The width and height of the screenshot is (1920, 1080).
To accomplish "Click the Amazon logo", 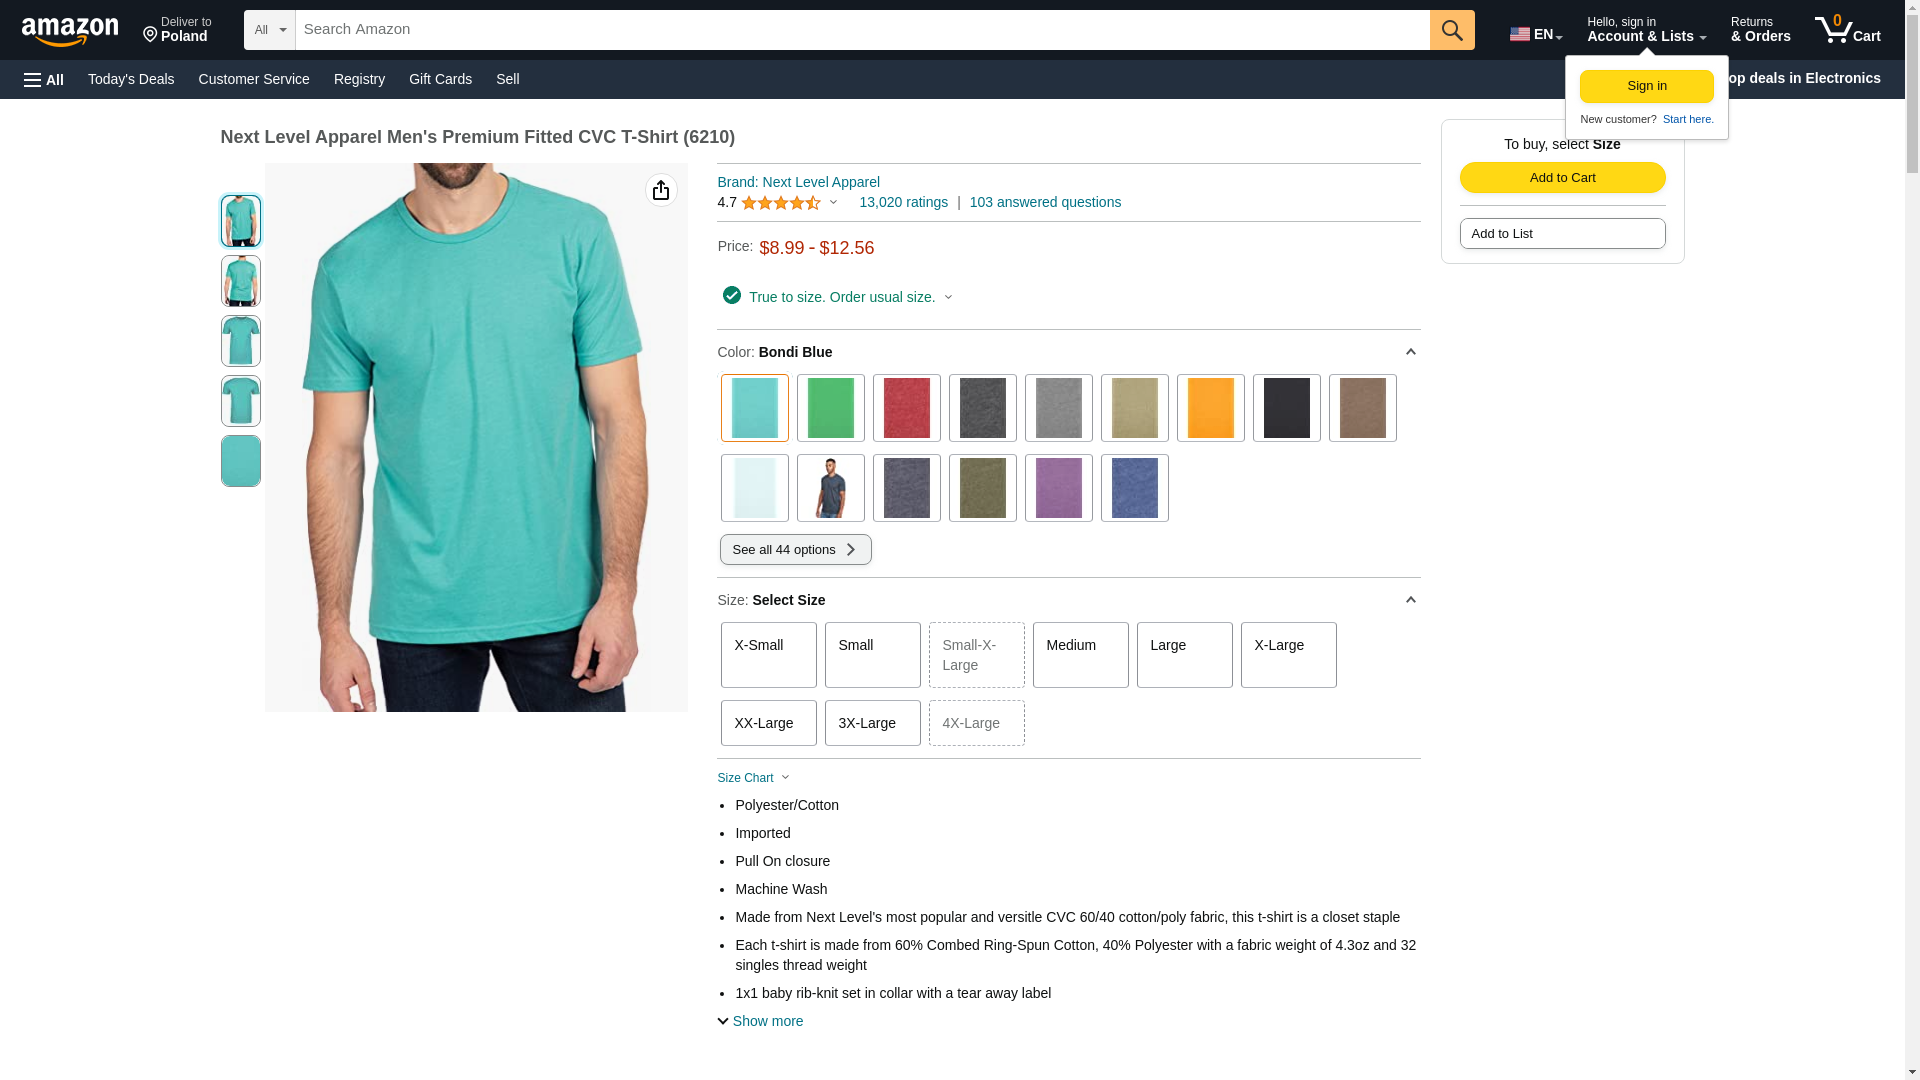I will pos(70,32).
